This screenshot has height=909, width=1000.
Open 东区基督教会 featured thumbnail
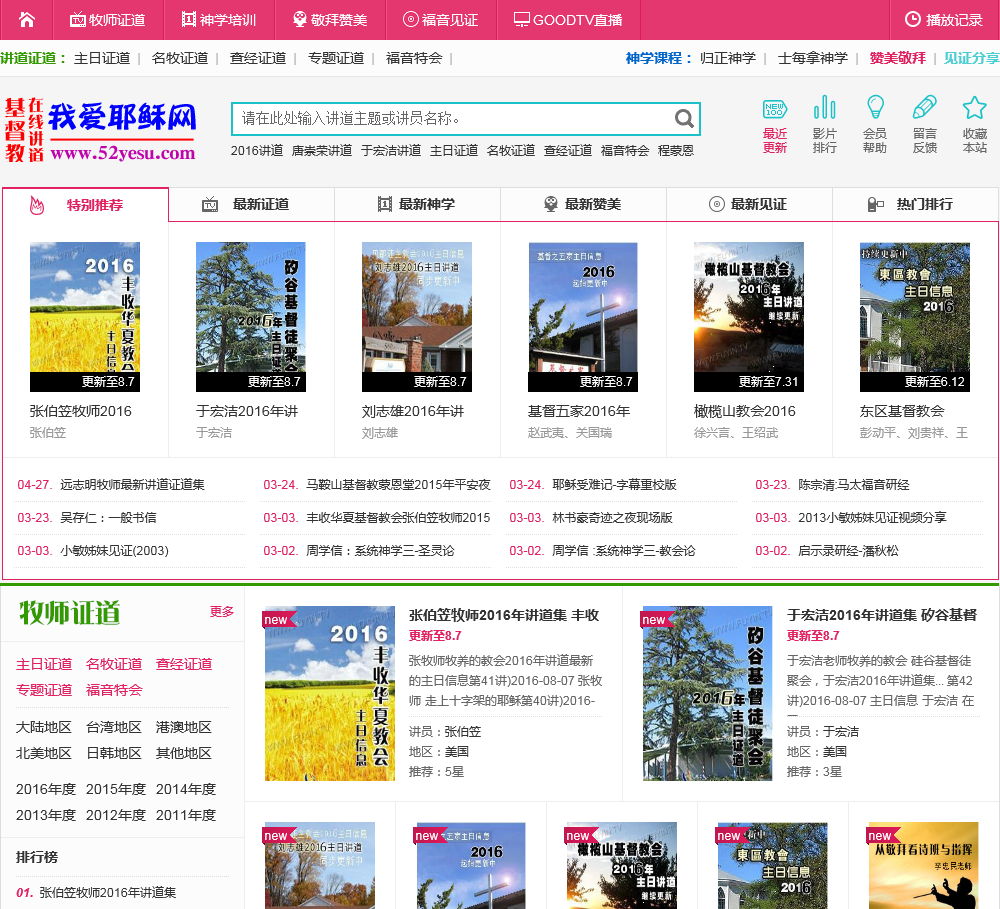coord(914,316)
